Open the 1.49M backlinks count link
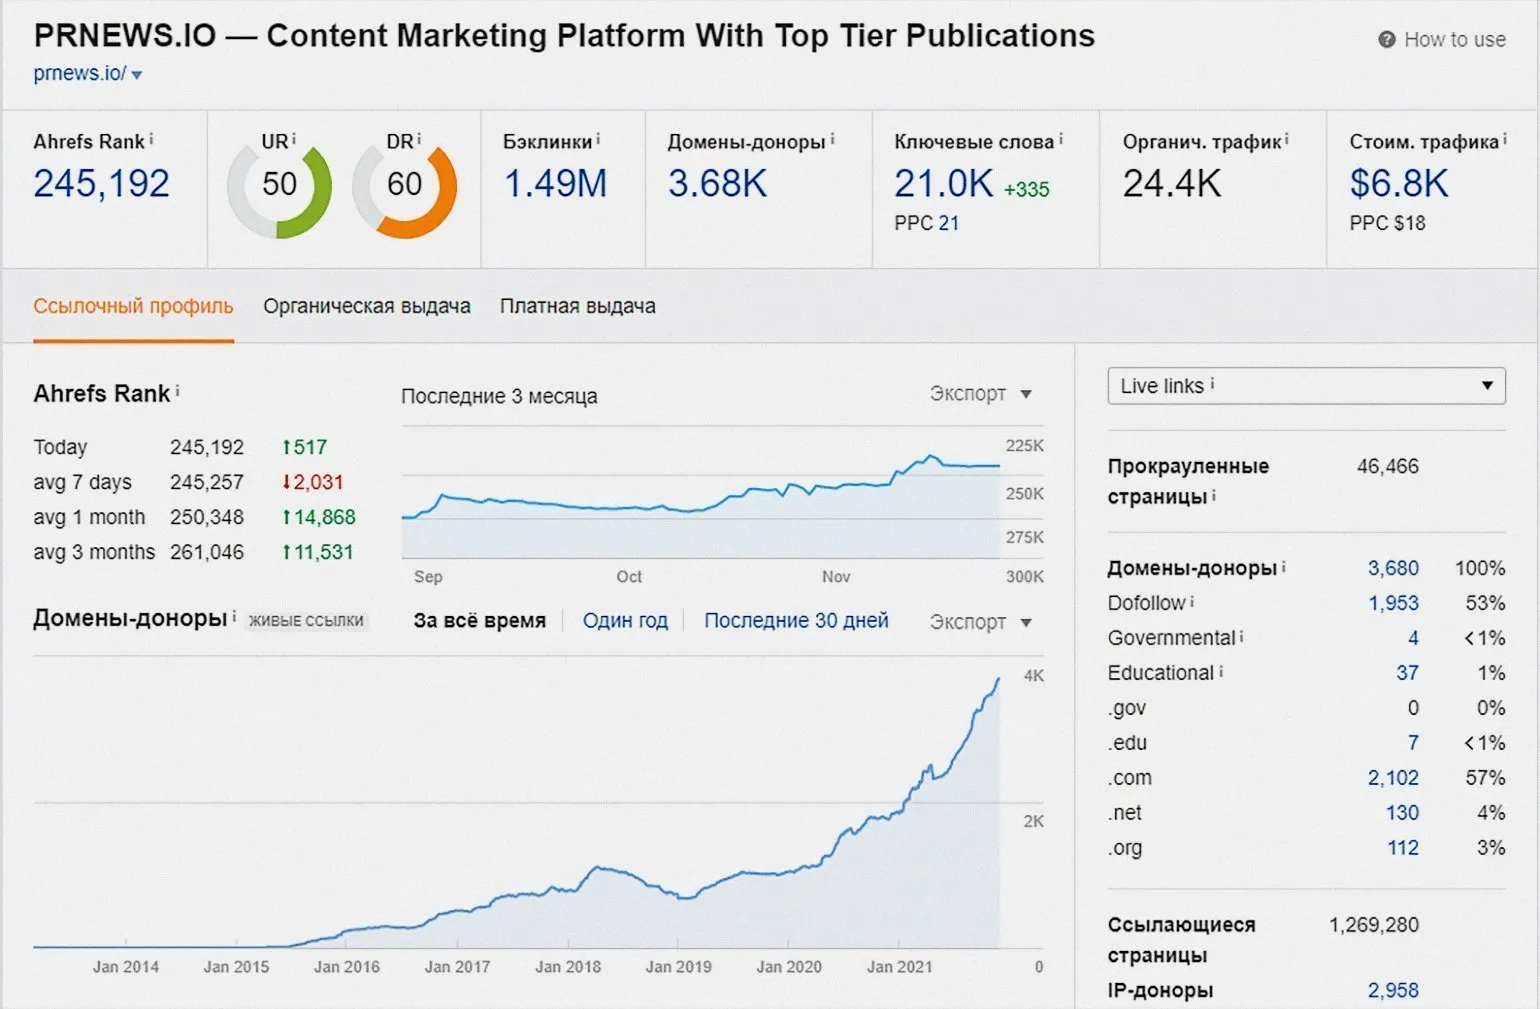 coord(555,184)
